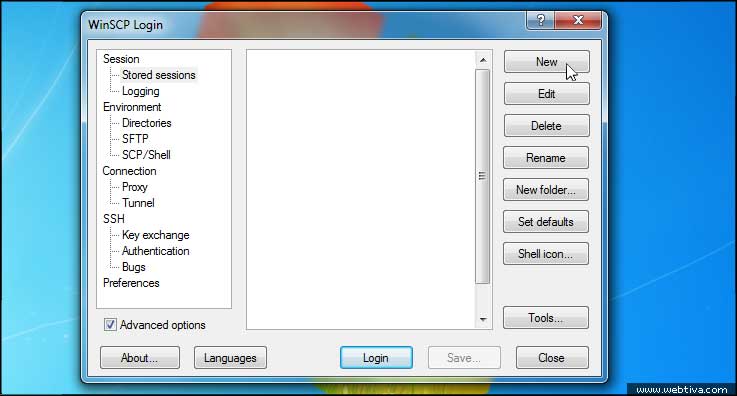Open the Tools menu button

tap(546, 318)
